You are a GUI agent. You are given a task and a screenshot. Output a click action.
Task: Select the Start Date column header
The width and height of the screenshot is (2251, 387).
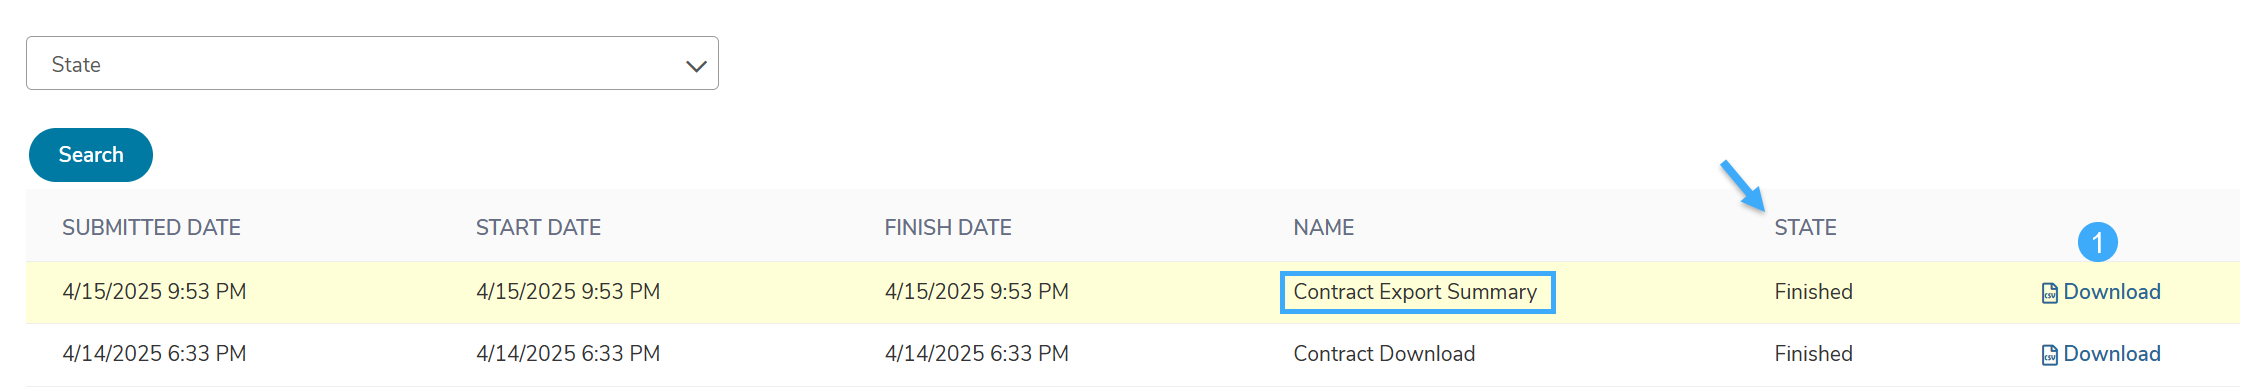(x=538, y=228)
